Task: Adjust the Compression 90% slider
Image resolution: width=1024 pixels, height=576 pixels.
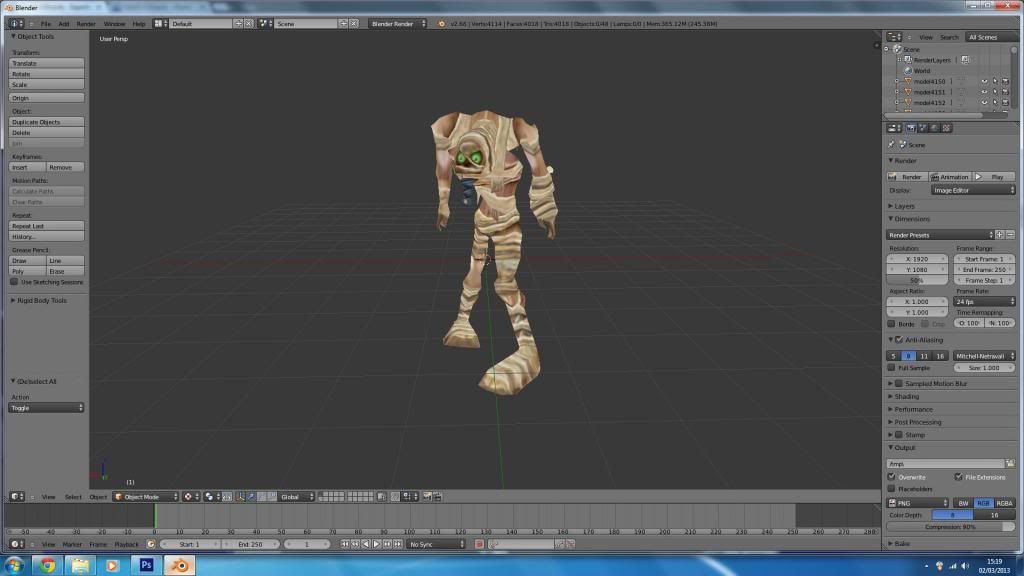Action: tap(950, 526)
